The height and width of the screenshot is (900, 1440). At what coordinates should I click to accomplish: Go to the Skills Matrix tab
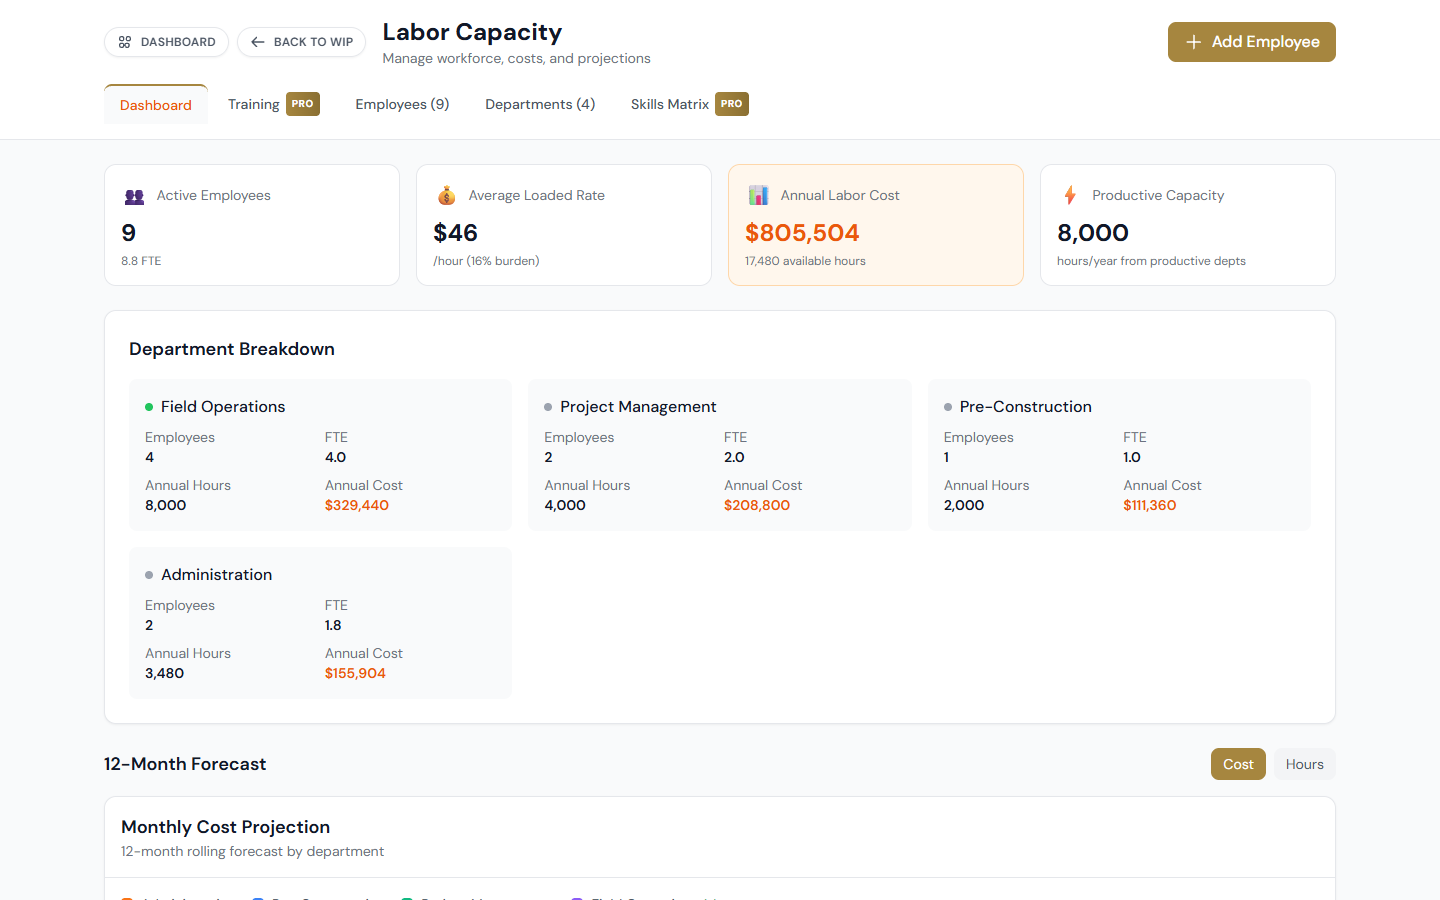point(689,104)
